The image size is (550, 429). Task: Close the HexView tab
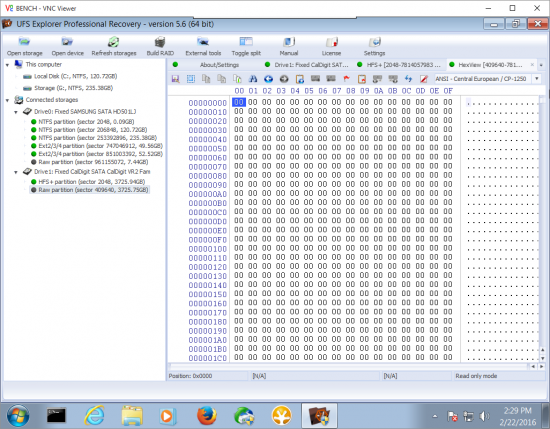click(532, 65)
